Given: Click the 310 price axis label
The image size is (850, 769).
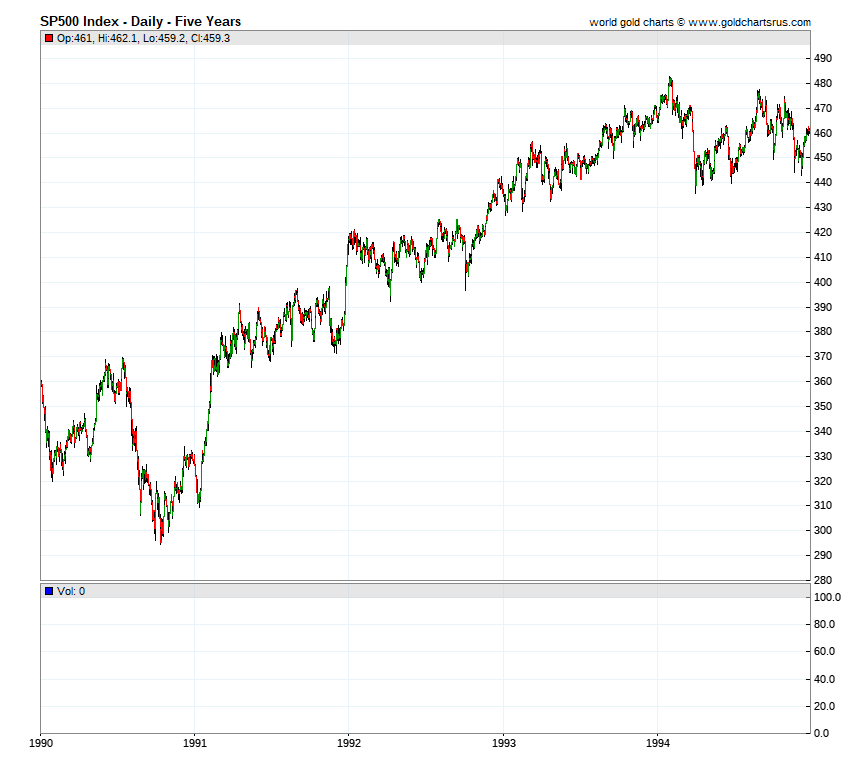Looking at the screenshot, I should (823, 506).
